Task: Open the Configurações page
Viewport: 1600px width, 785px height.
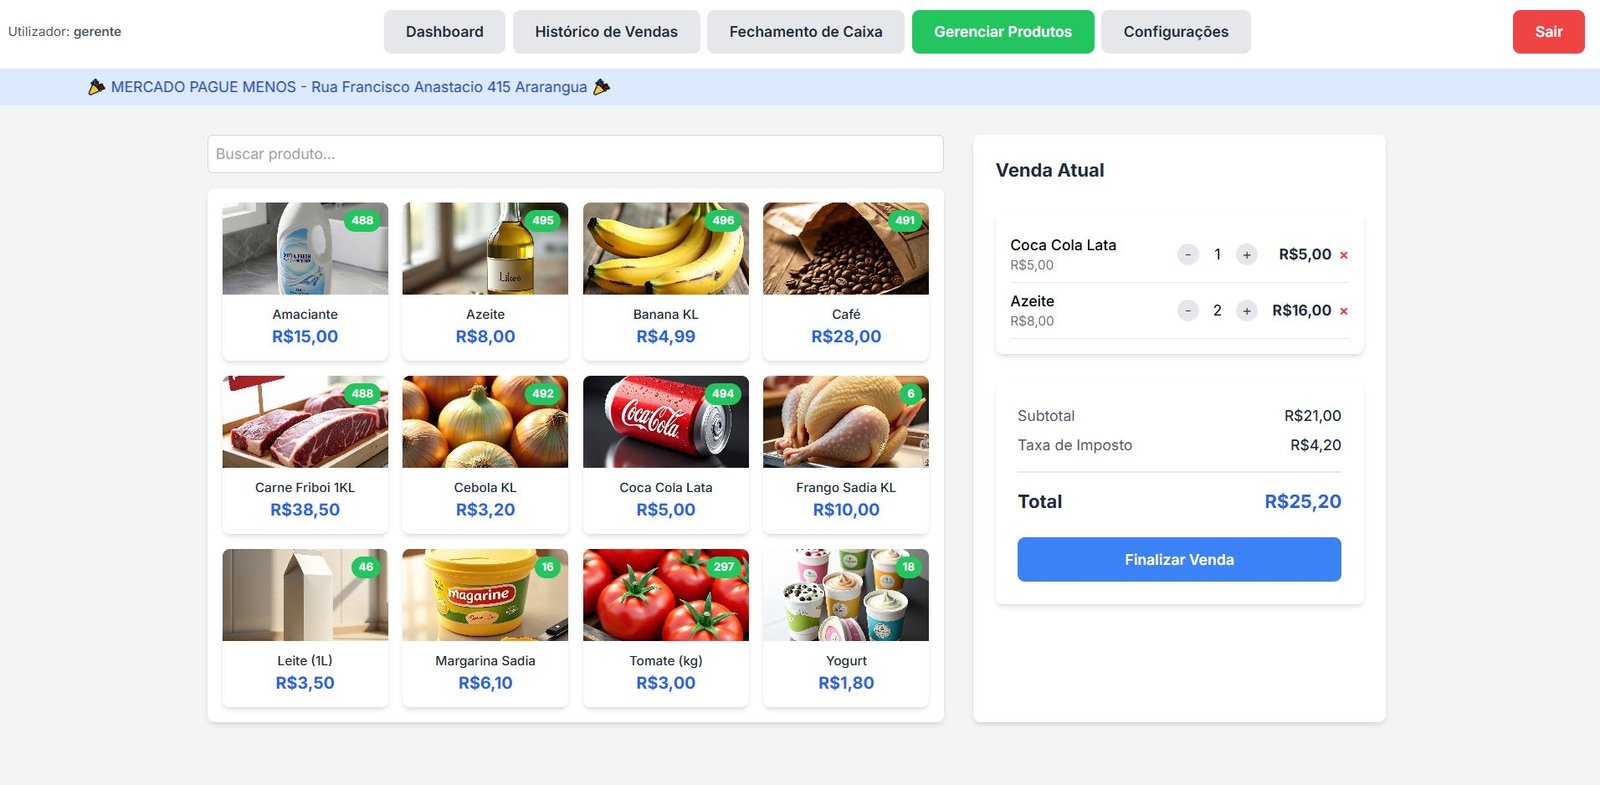Action: click(x=1175, y=32)
